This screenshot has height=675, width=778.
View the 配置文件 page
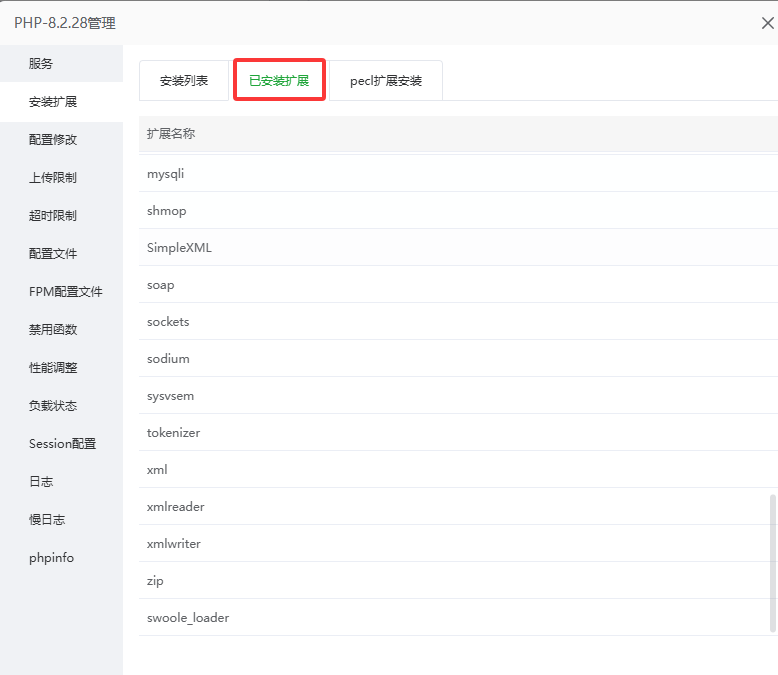coord(53,254)
